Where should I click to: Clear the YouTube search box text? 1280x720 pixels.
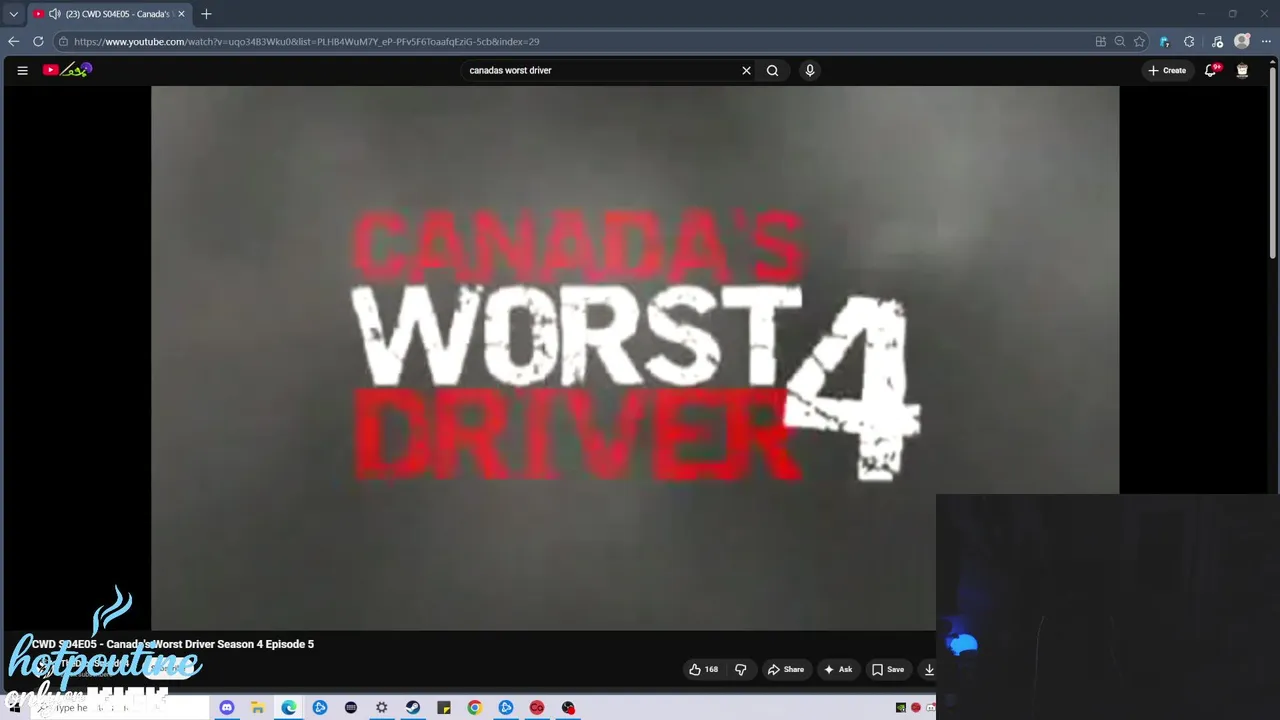click(x=746, y=70)
